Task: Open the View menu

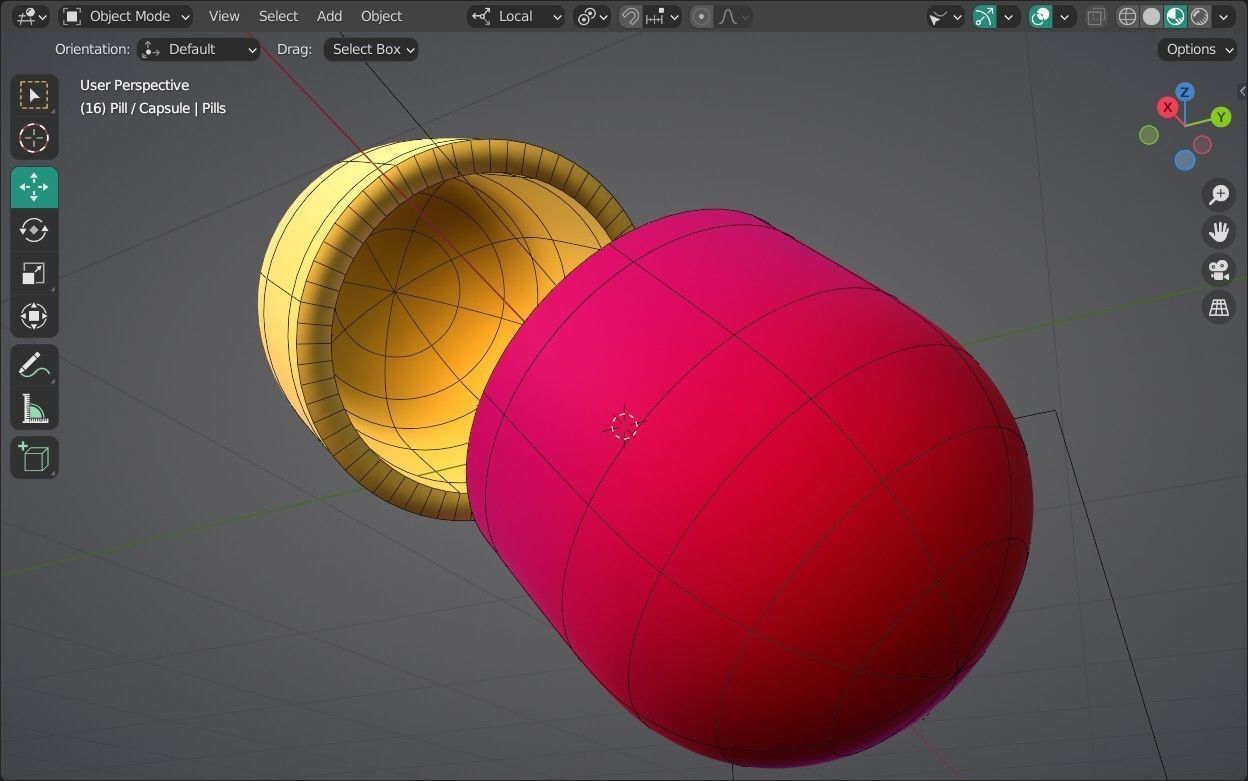Action: click(x=223, y=16)
